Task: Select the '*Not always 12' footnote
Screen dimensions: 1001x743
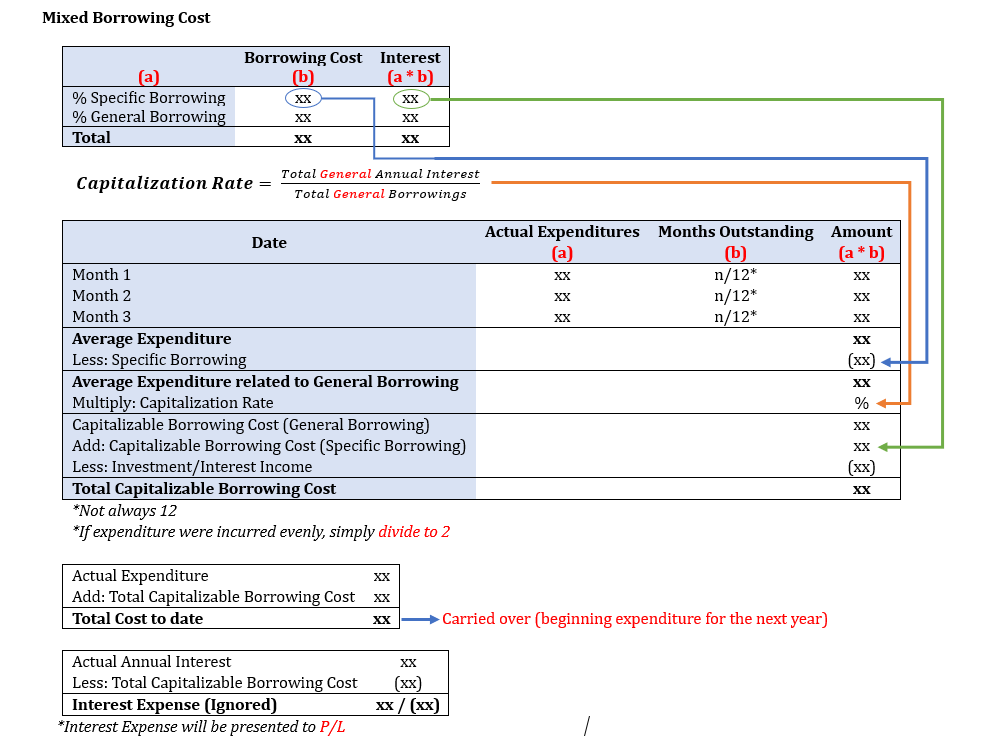Action: pos(124,511)
